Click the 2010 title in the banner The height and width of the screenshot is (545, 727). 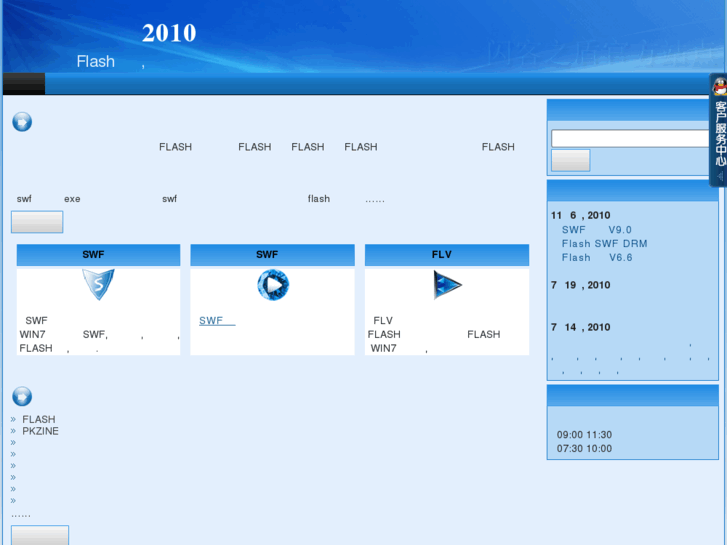click(x=169, y=33)
